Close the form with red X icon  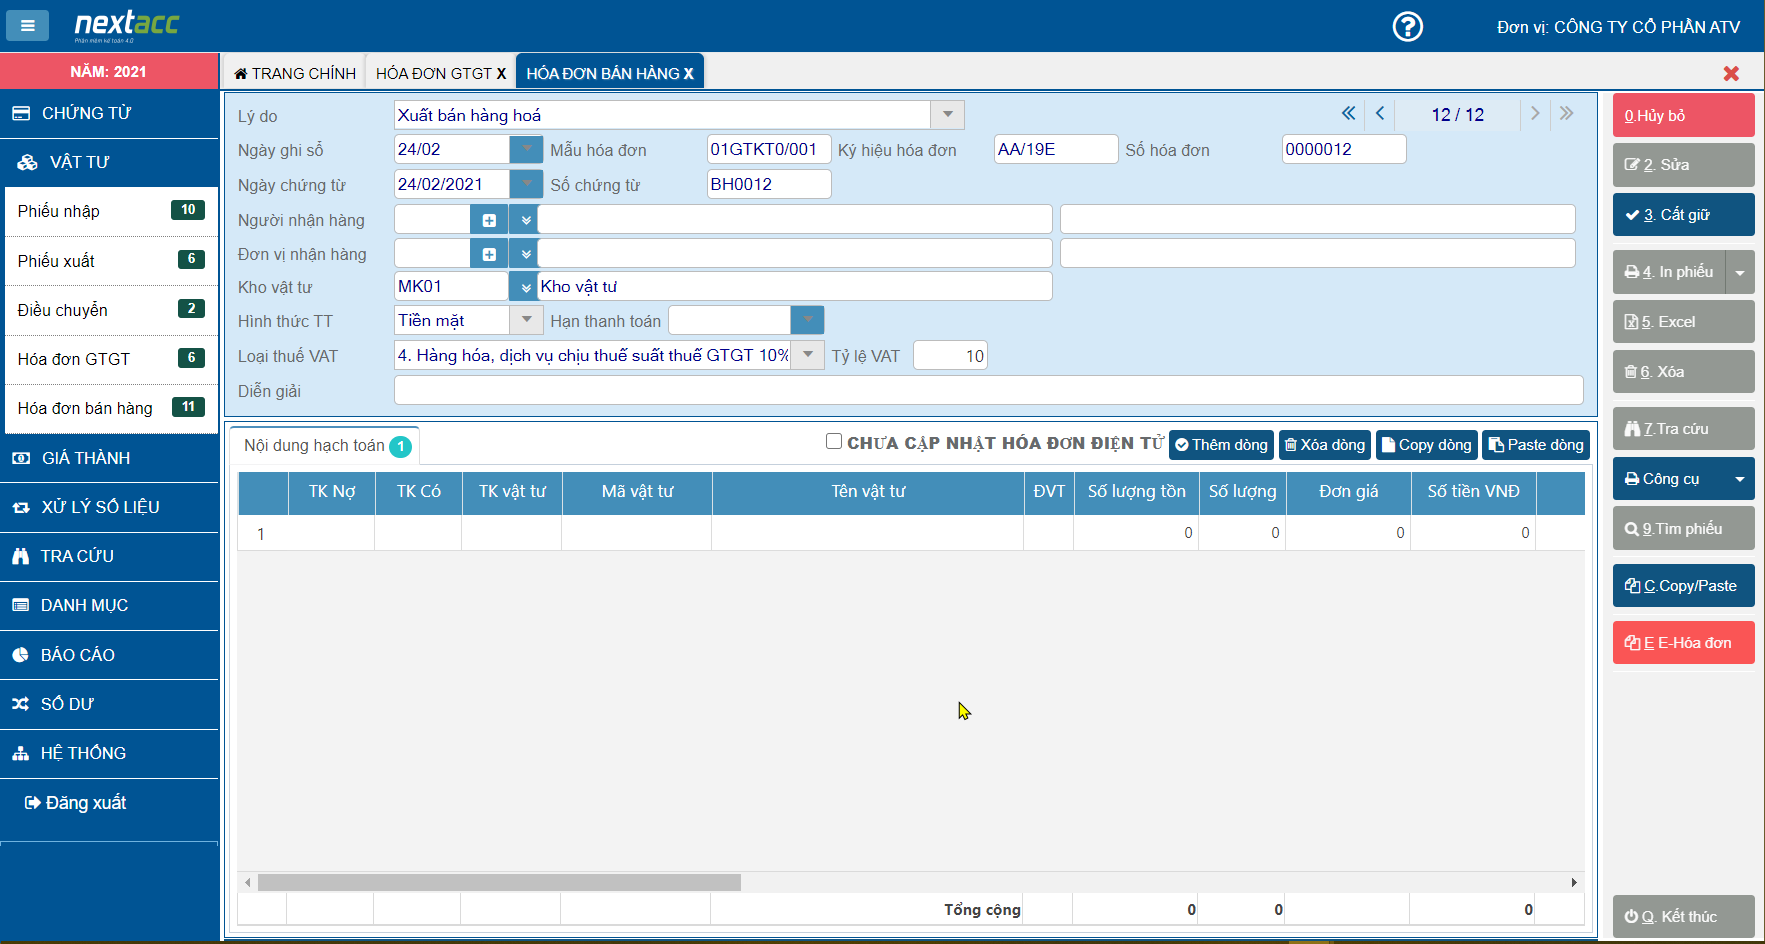click(1731, 73)
